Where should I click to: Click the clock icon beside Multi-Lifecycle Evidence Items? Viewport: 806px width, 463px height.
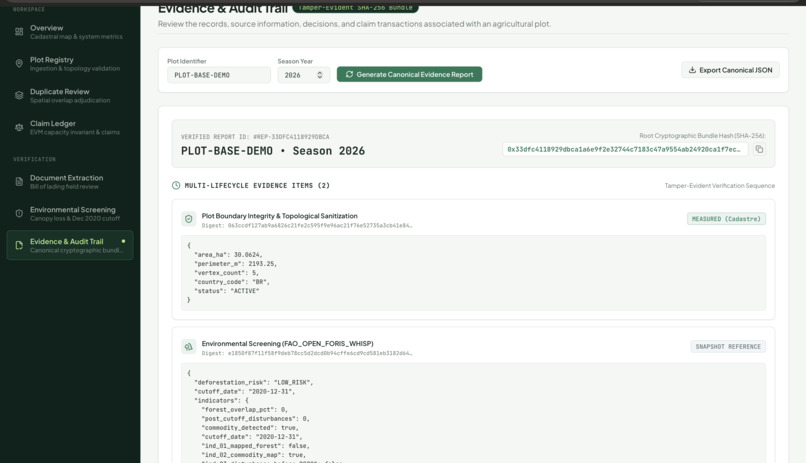[x=176, y=186]
